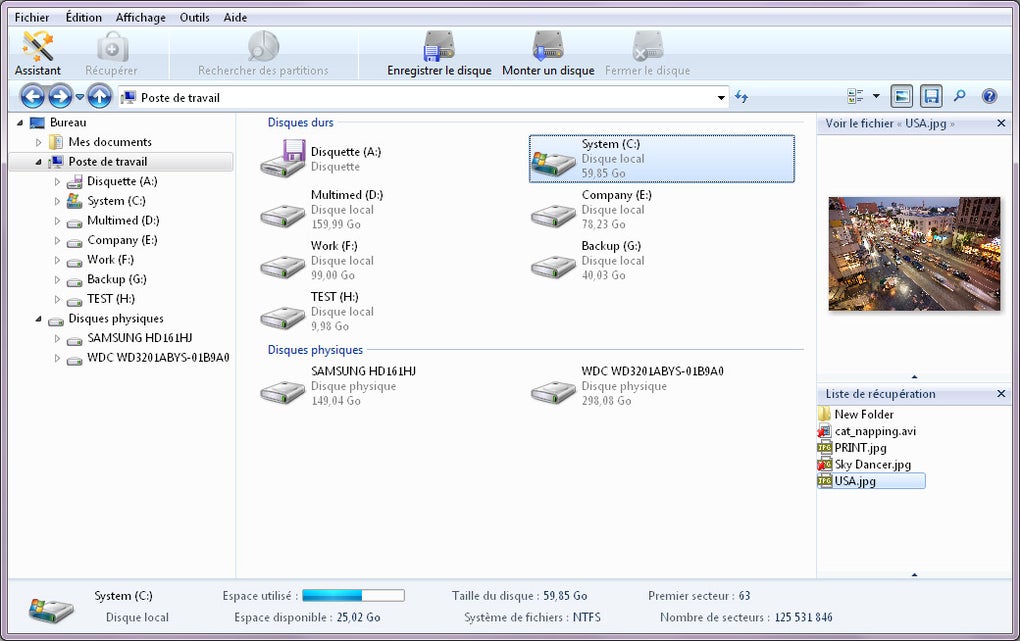Open the Fichier menu
Image resolution: width=1020 pixels, height=641 pixels.
tap(32, 18)
